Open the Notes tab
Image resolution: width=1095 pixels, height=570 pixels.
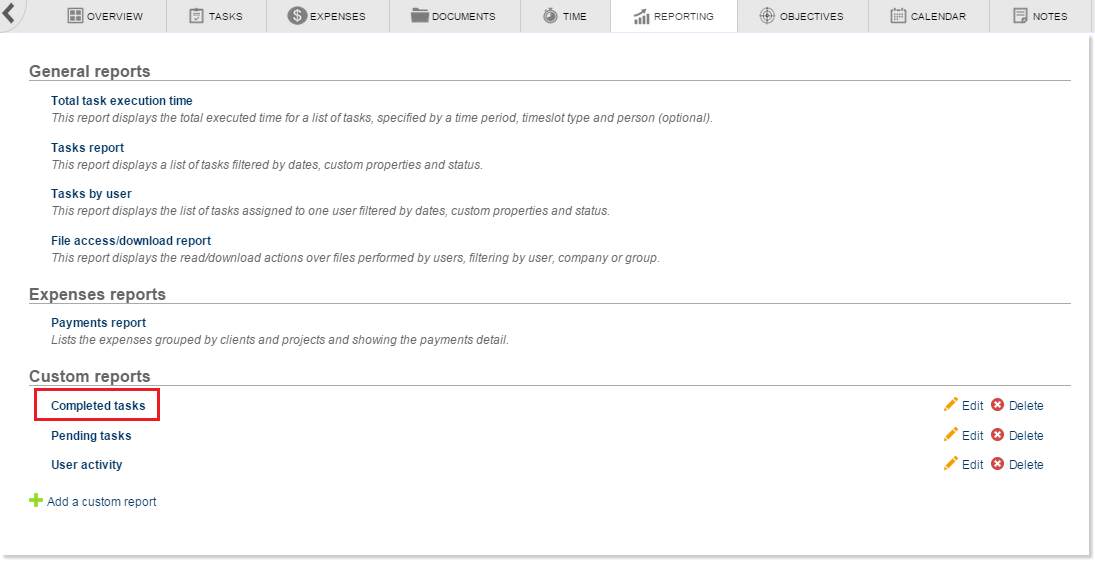[x=1040, y=16]
